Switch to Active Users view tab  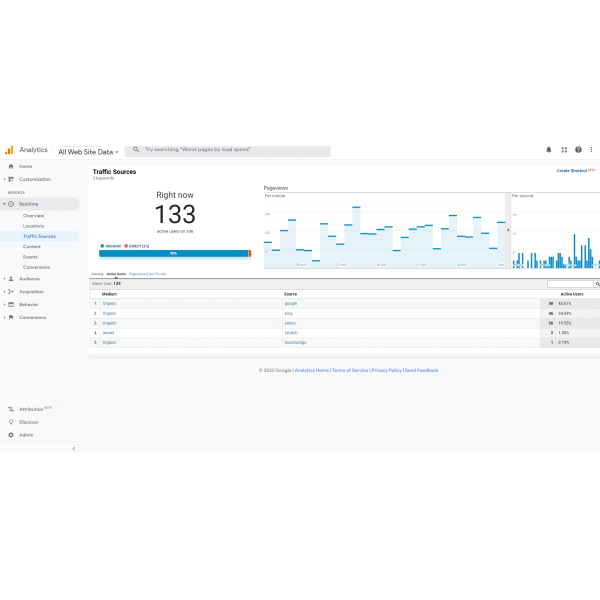[x=116, y=274]
